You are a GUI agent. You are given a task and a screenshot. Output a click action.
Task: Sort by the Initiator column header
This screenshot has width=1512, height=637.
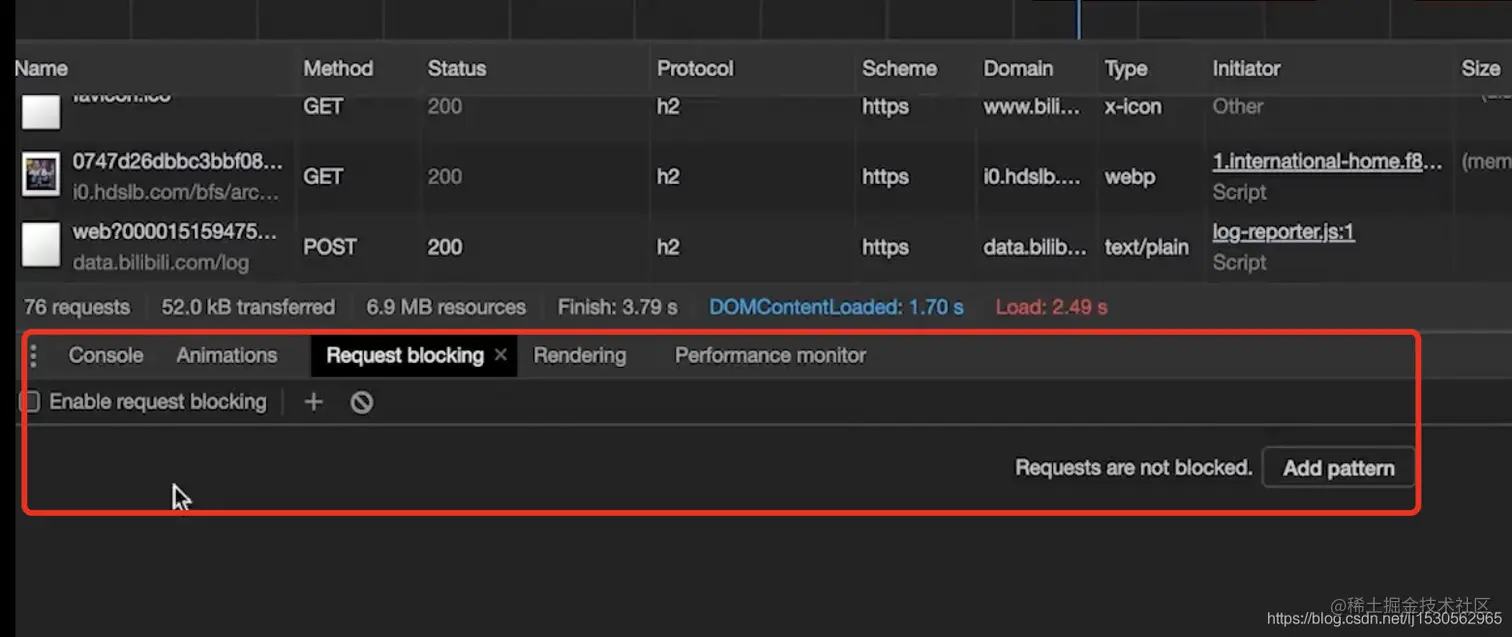(1246, 69)
